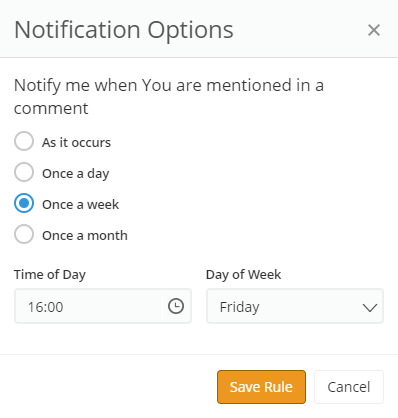Click the Once a month label text
398x418 pixels.
click(85, 235)
